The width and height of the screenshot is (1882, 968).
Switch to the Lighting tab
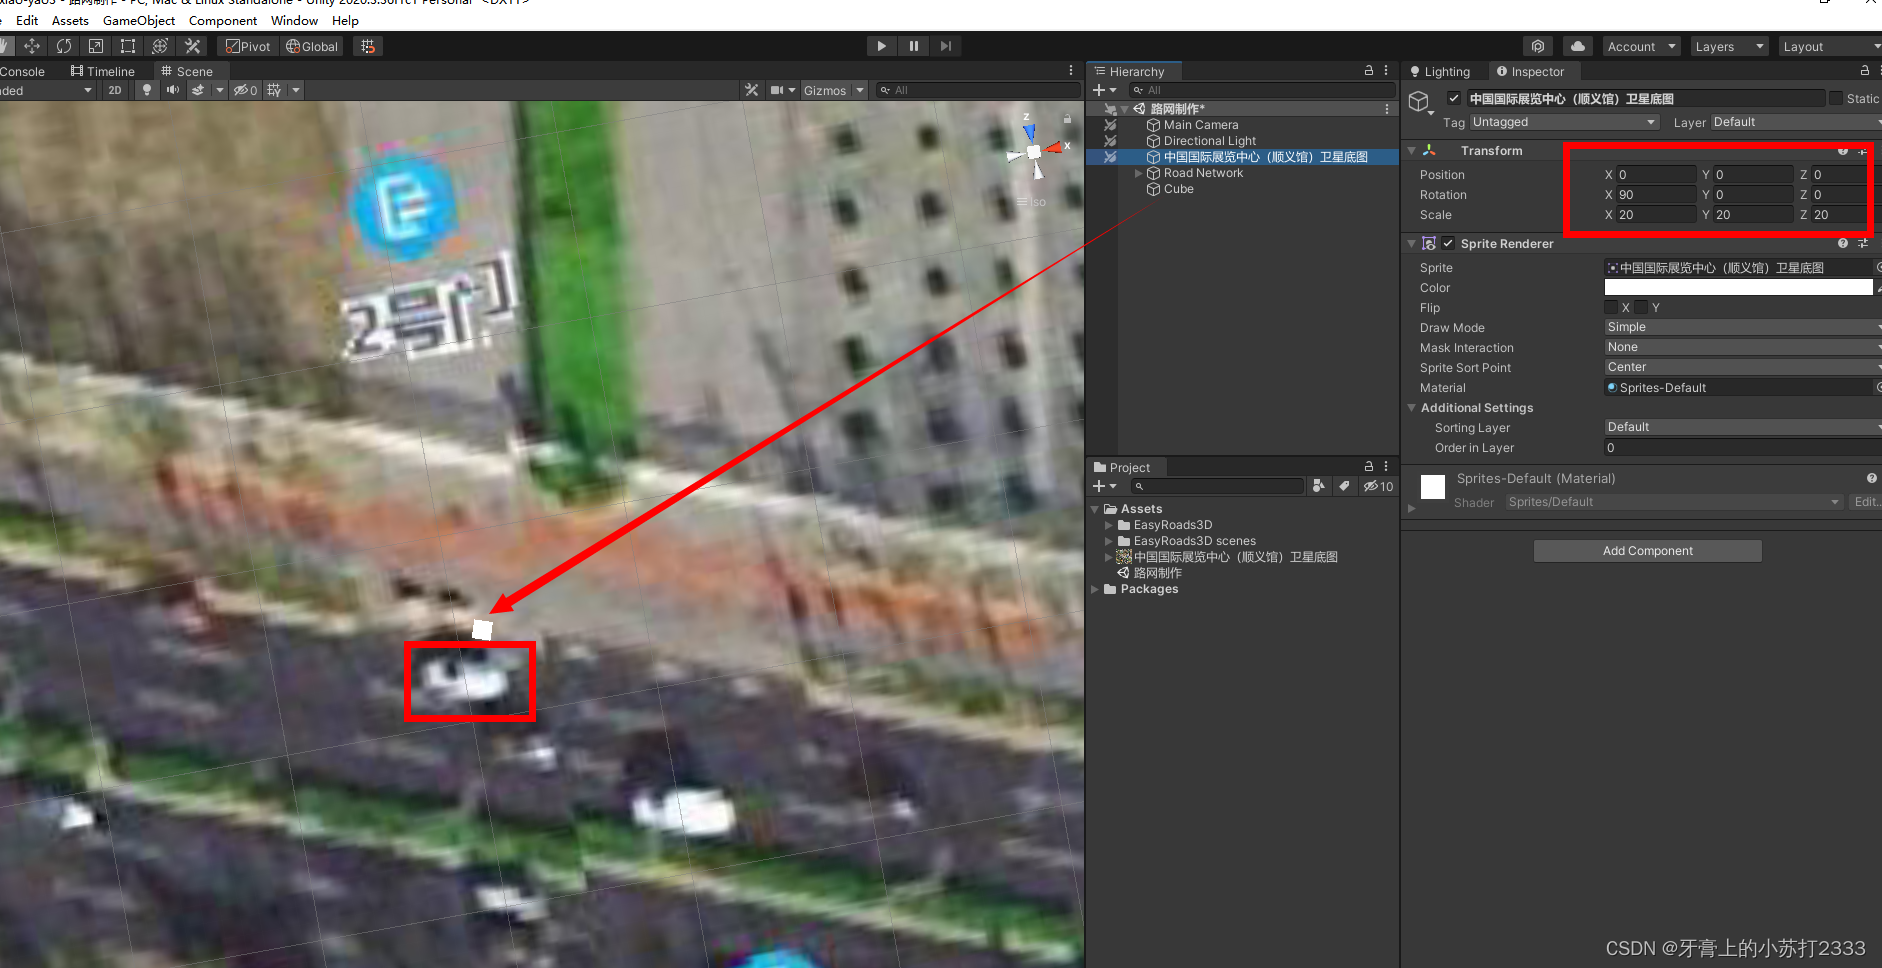pos(1439,71)
